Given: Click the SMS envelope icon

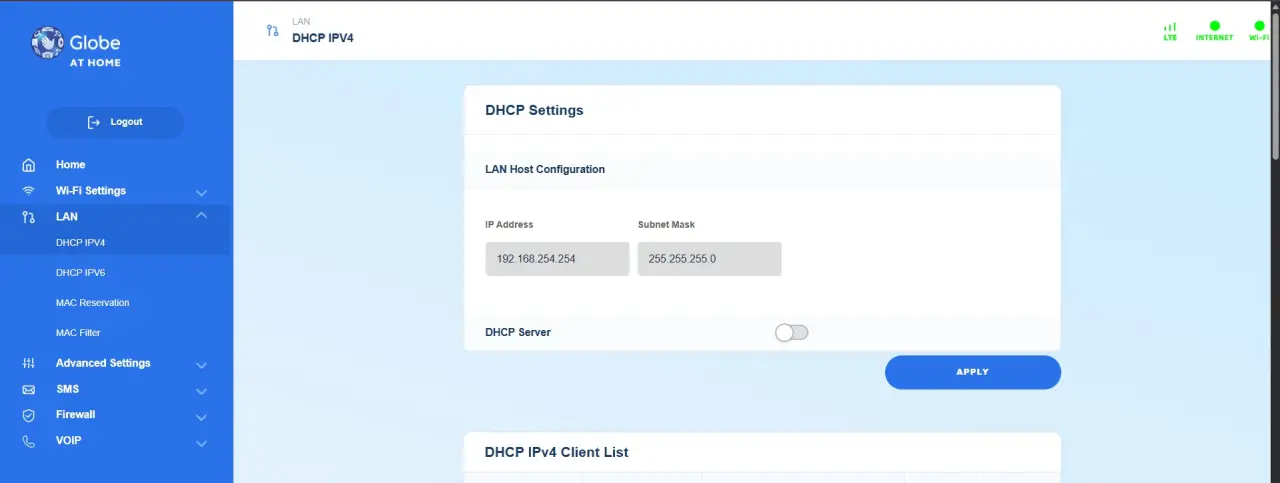Looking at the screenshot, I should (29, 389).
